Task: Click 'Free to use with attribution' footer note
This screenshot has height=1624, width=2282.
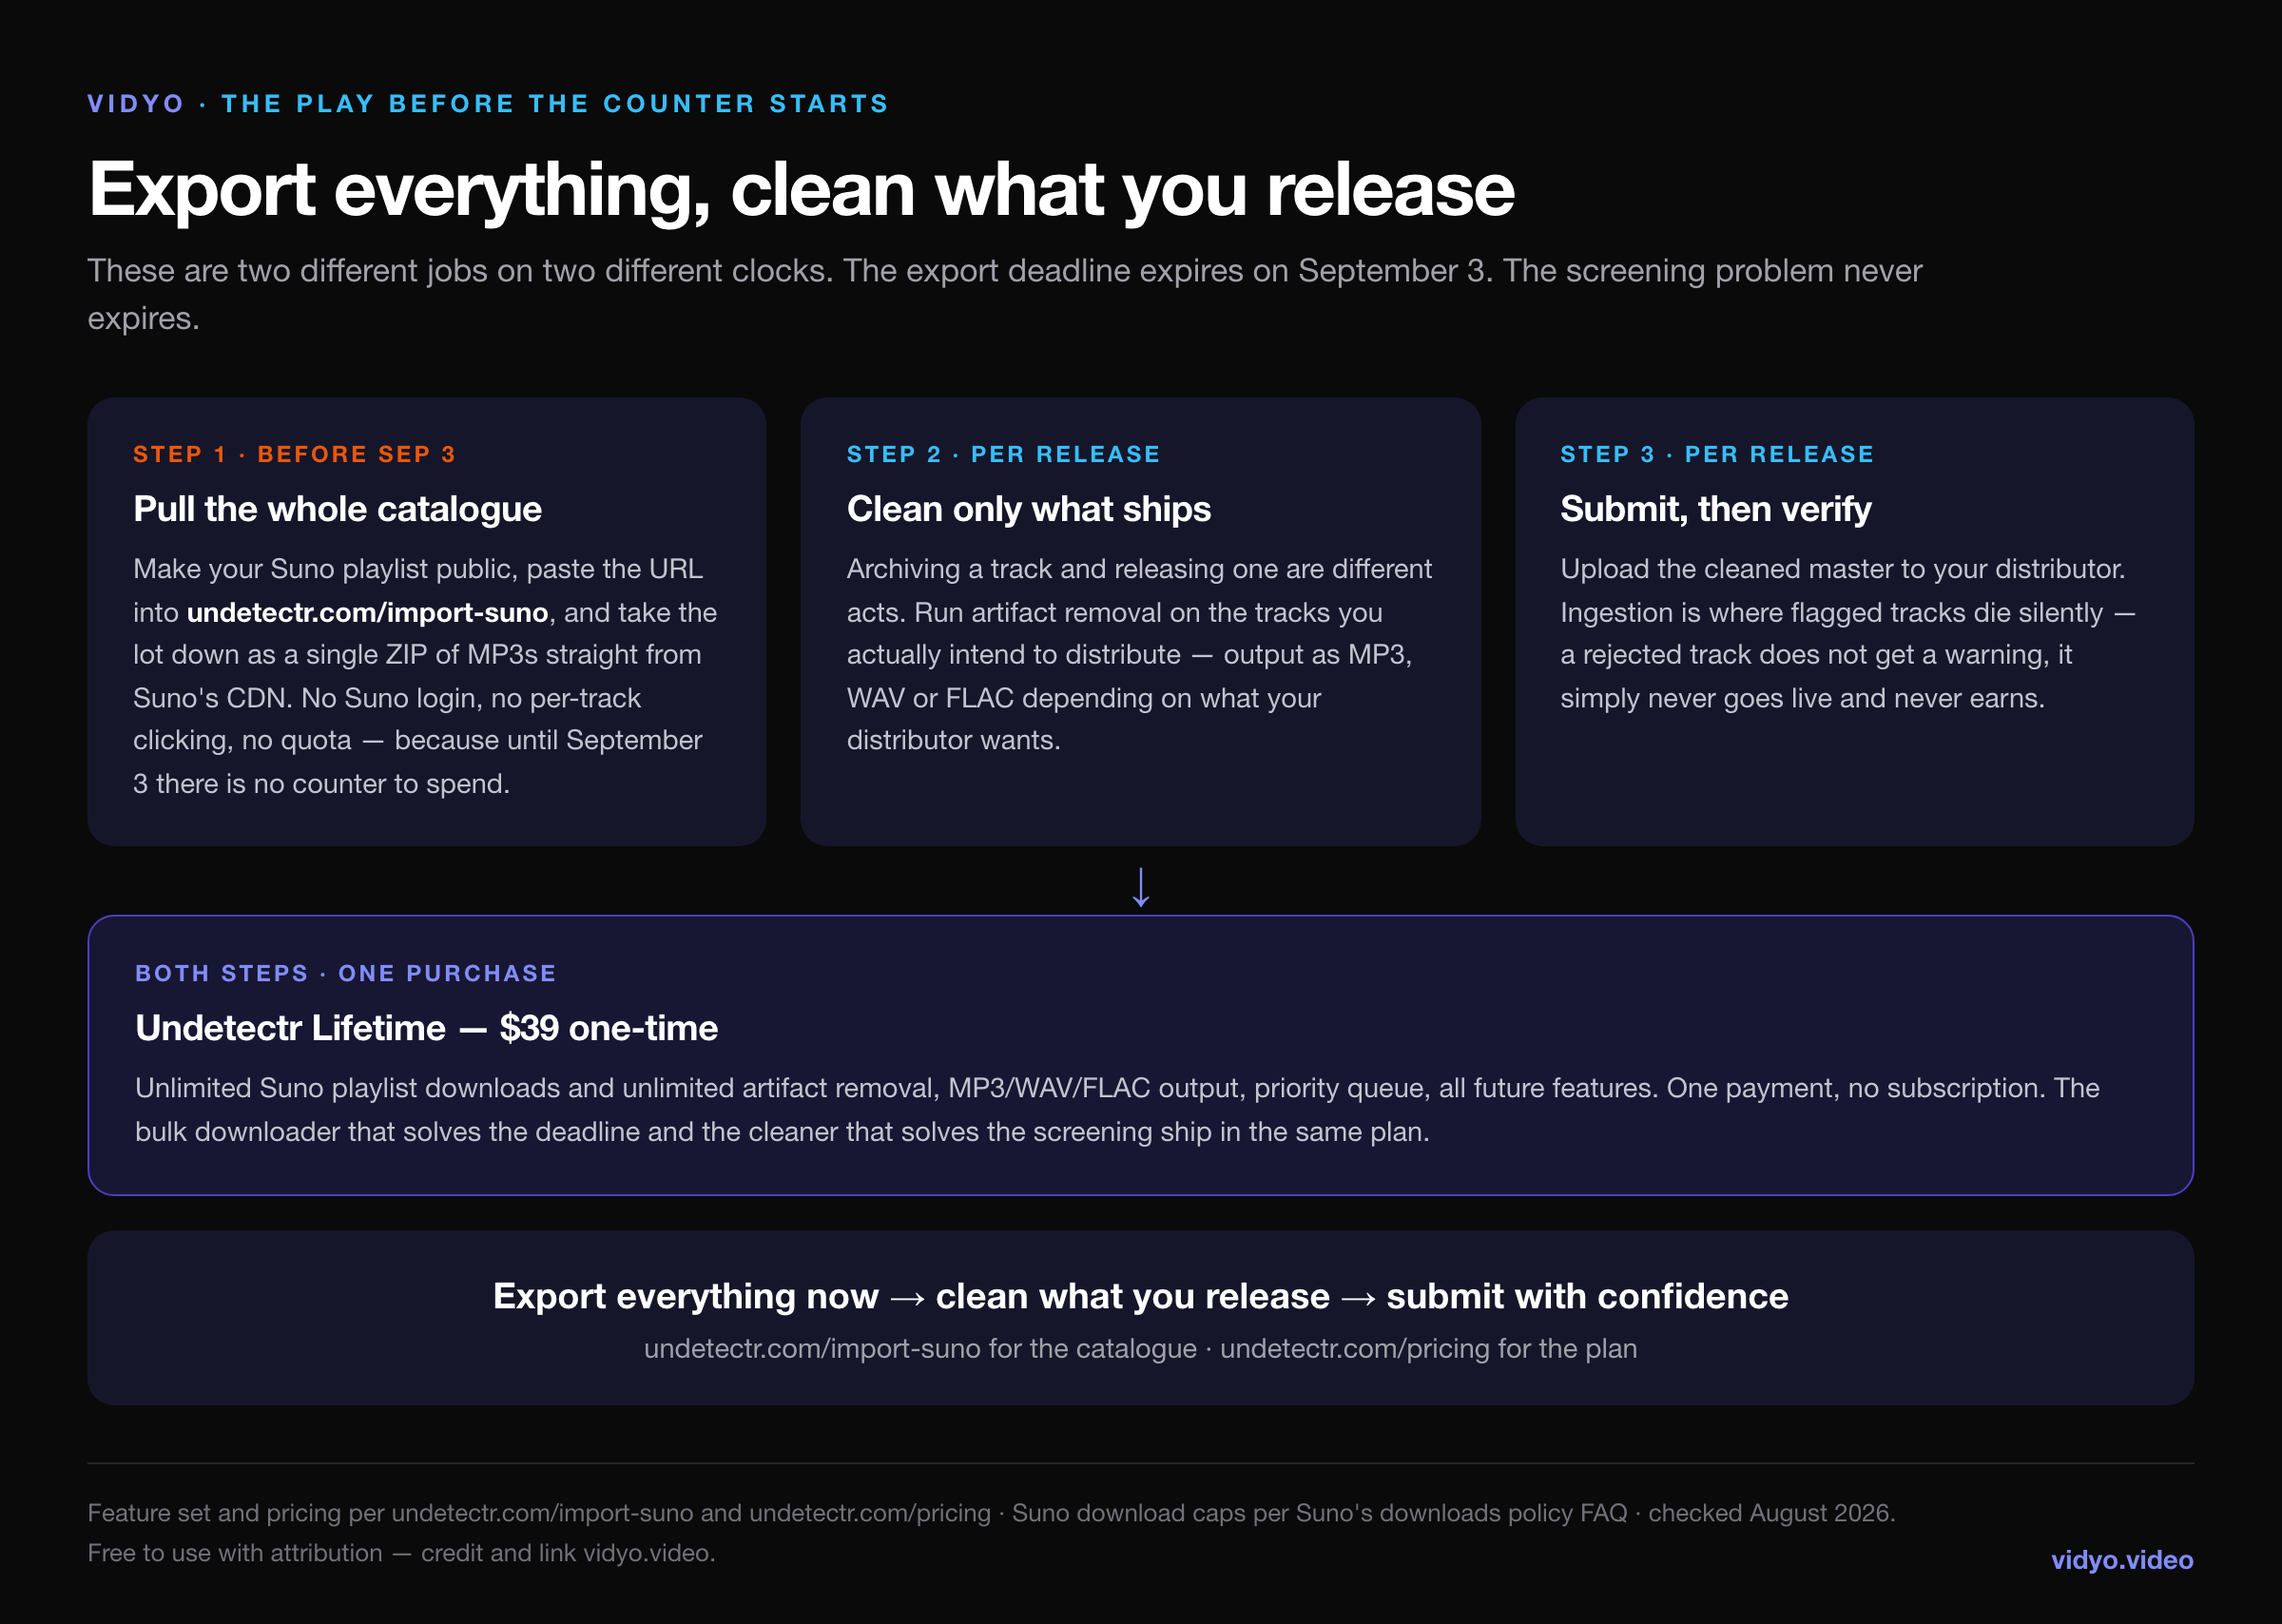Action: 401,1553
